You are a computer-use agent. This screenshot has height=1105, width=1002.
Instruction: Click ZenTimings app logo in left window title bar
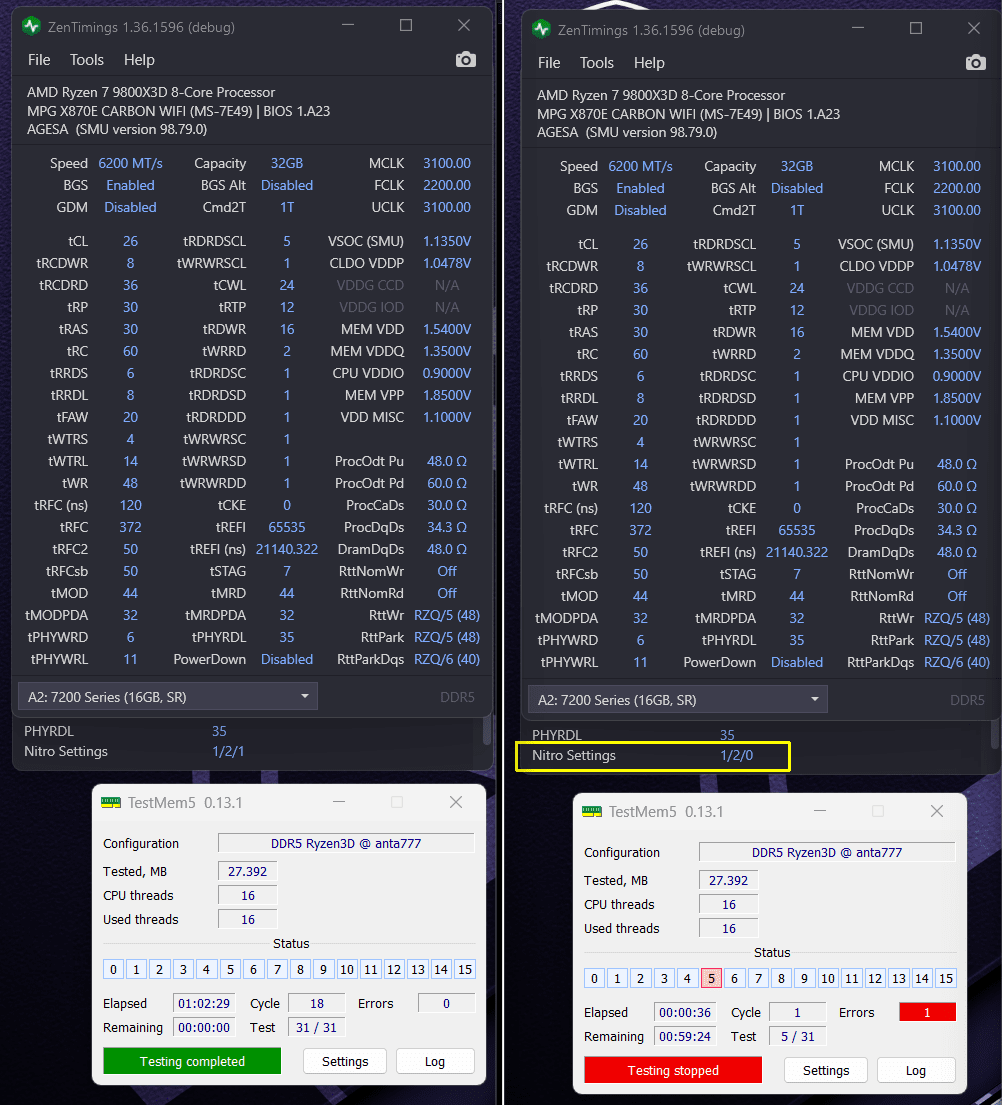[x=31, y=27]
